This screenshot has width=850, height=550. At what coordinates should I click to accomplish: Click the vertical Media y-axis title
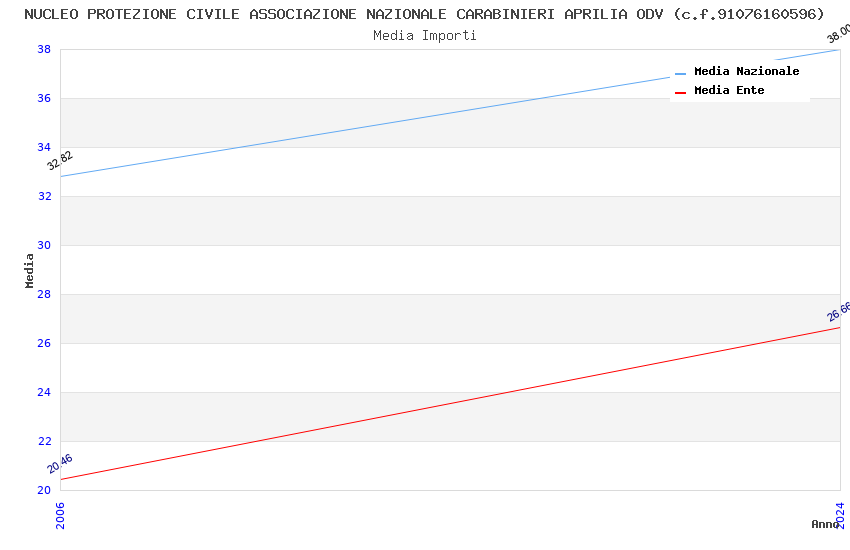click(30, 270)
